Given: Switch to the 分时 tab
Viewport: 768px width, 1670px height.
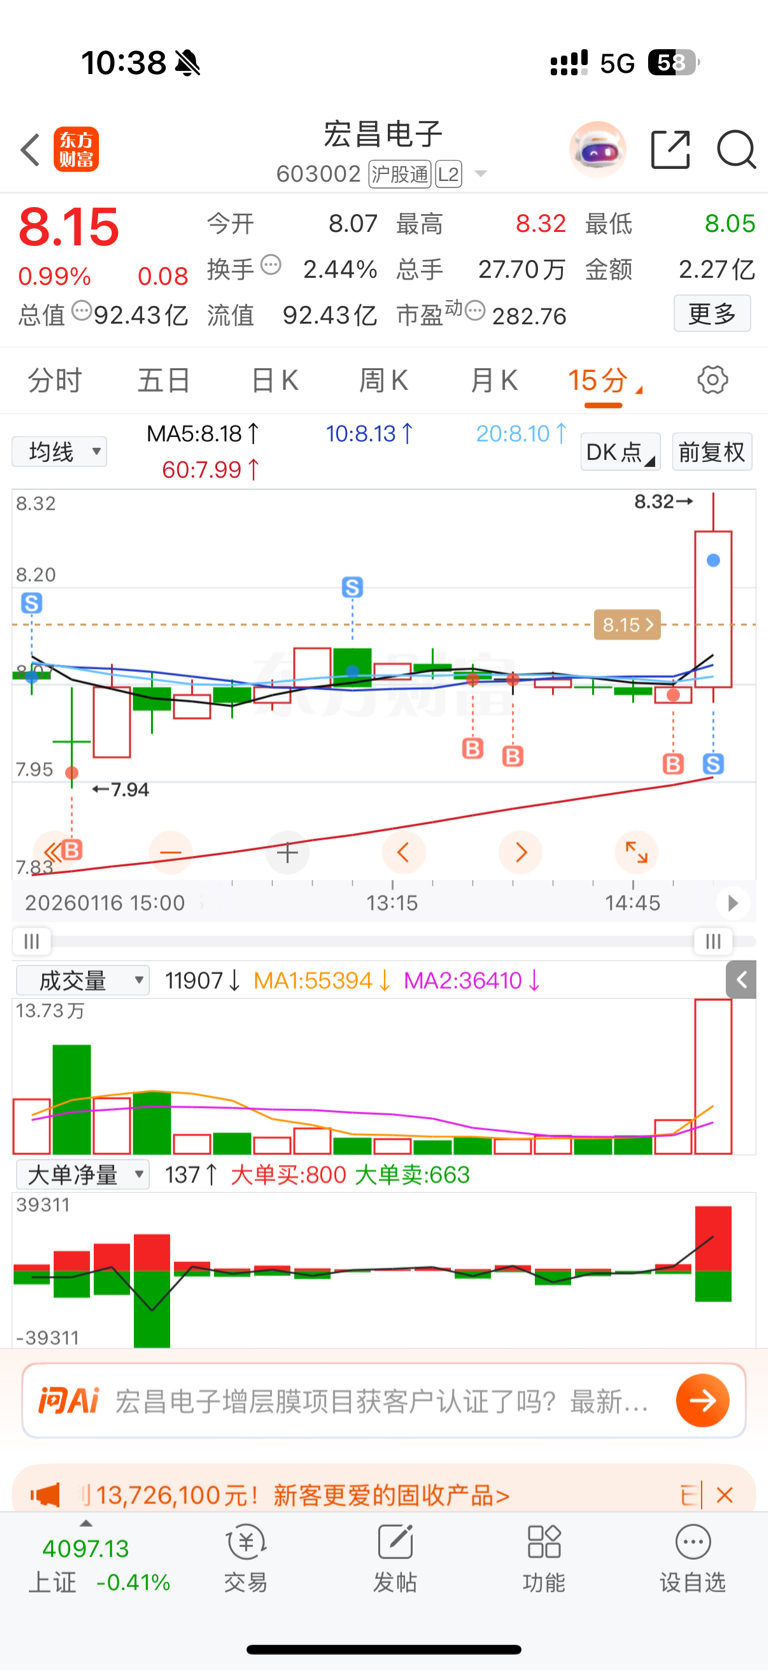Looking at the screenshot, I should tap(54, 380).
